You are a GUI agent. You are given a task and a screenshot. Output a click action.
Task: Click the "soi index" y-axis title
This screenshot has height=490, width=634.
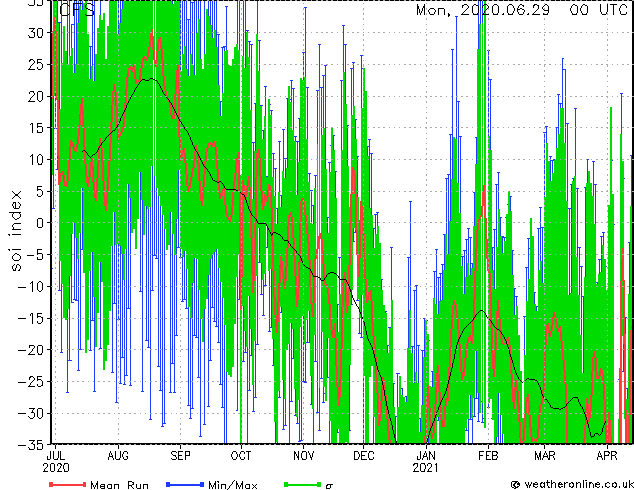(15, 231)
